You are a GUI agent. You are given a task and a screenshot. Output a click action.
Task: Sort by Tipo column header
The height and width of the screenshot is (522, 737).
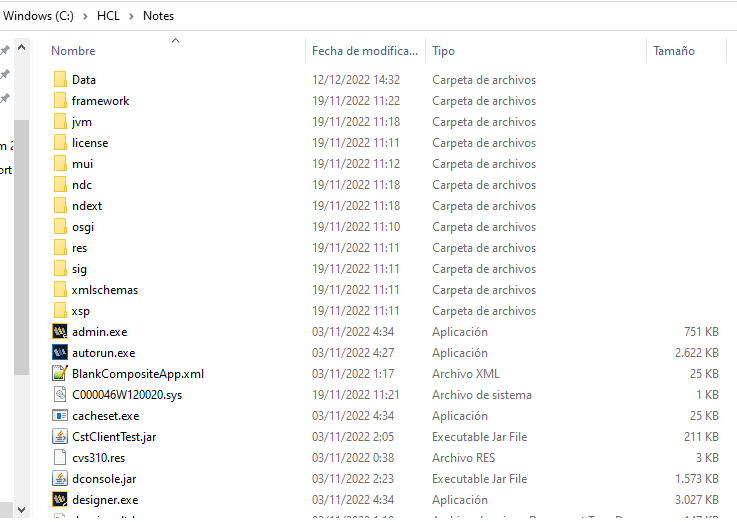pyautogui.click(x=443, y=51)
